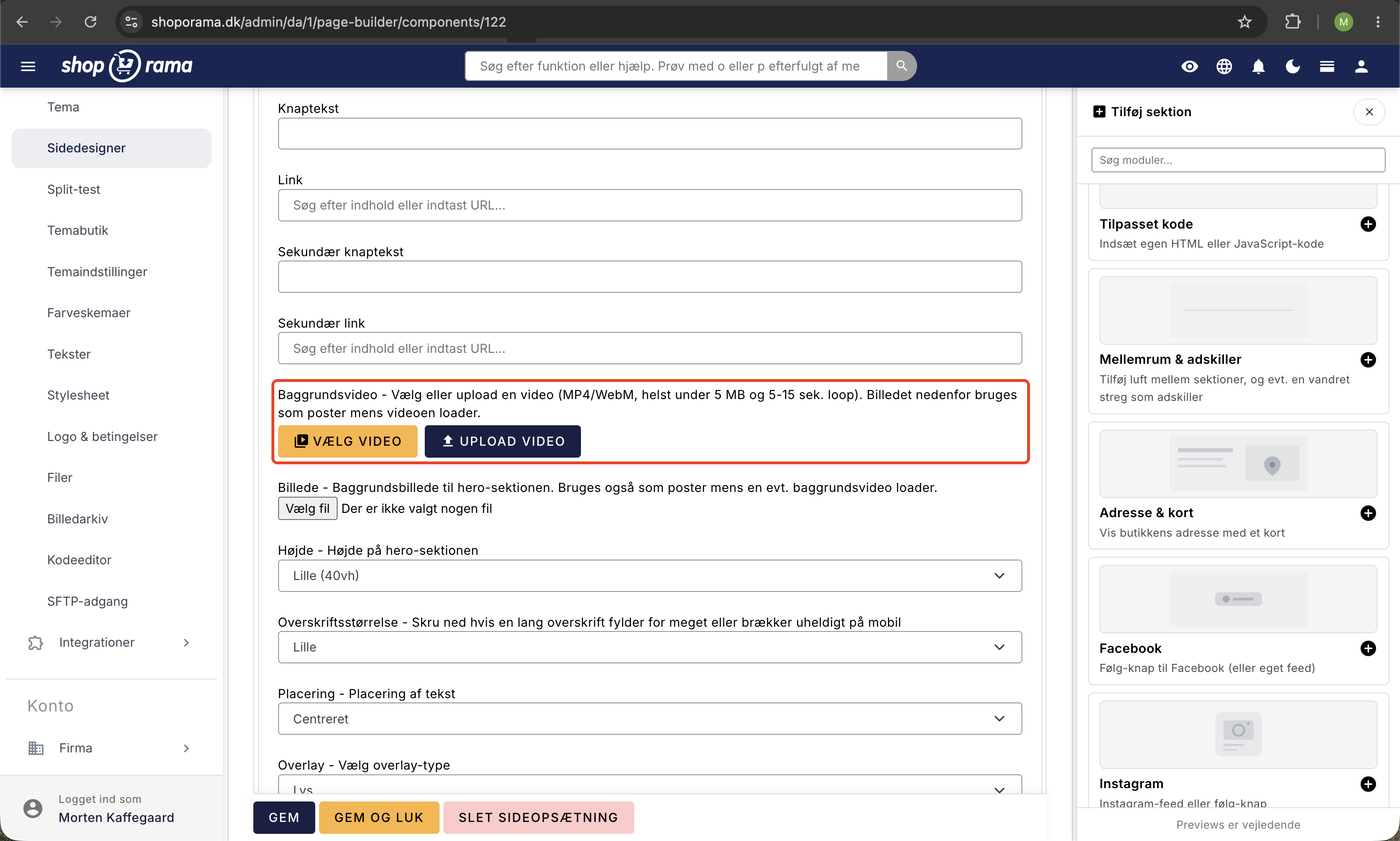Click the Integrationer puzzle icon

(x=36, y=643)
